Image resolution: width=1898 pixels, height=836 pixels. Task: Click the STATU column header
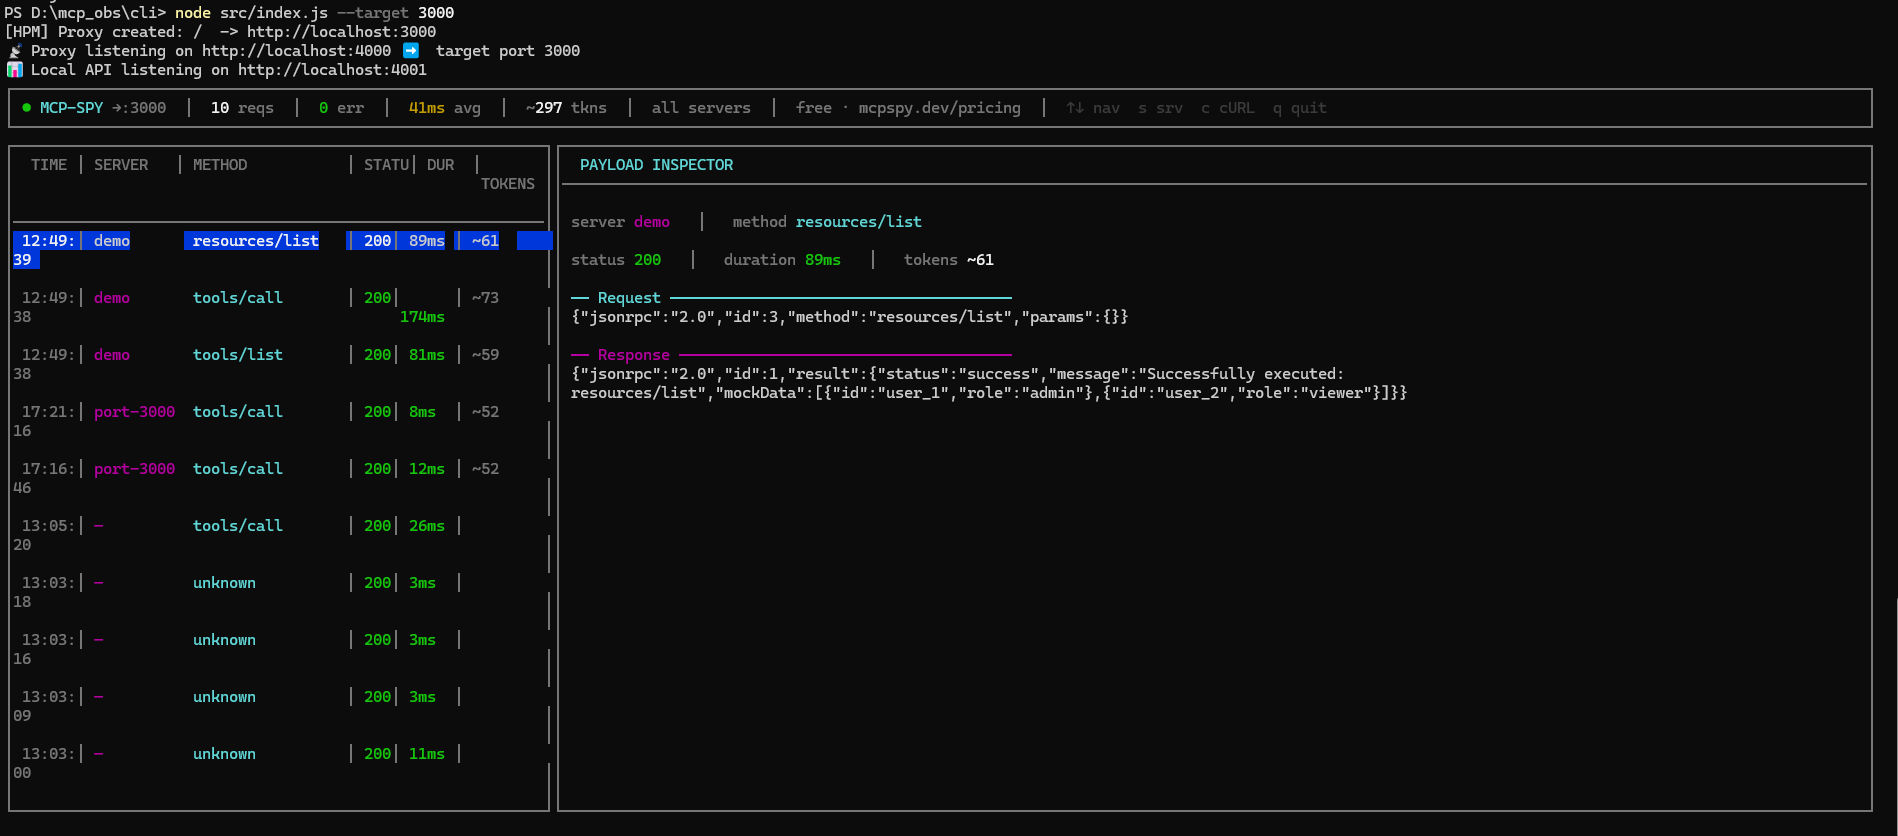(x=387, y=165)
